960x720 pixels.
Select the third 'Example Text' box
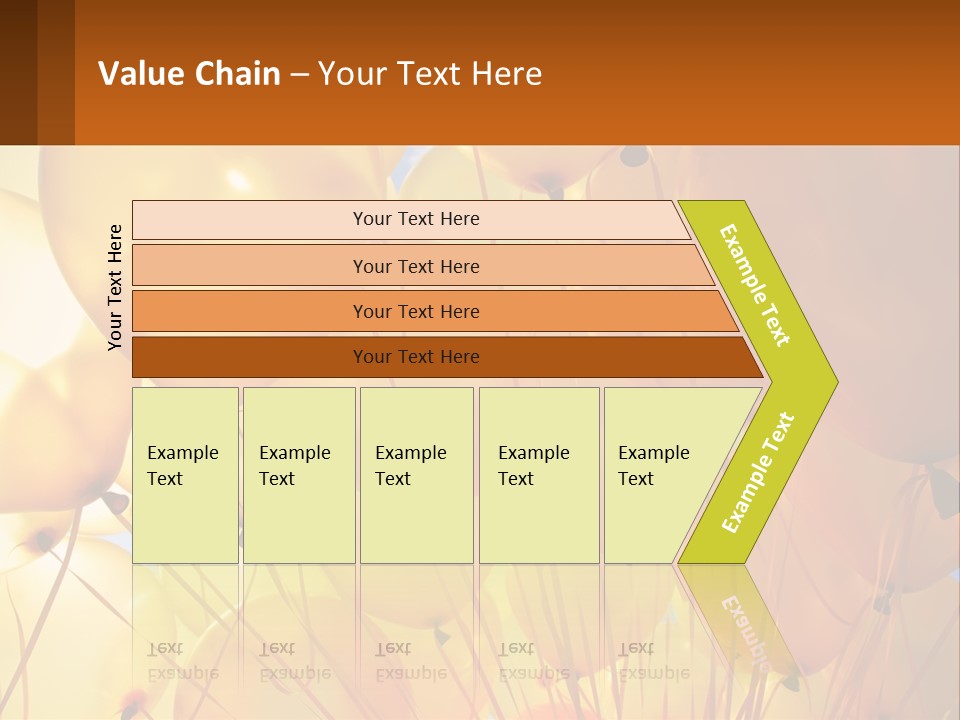click(x=415, y=474)
